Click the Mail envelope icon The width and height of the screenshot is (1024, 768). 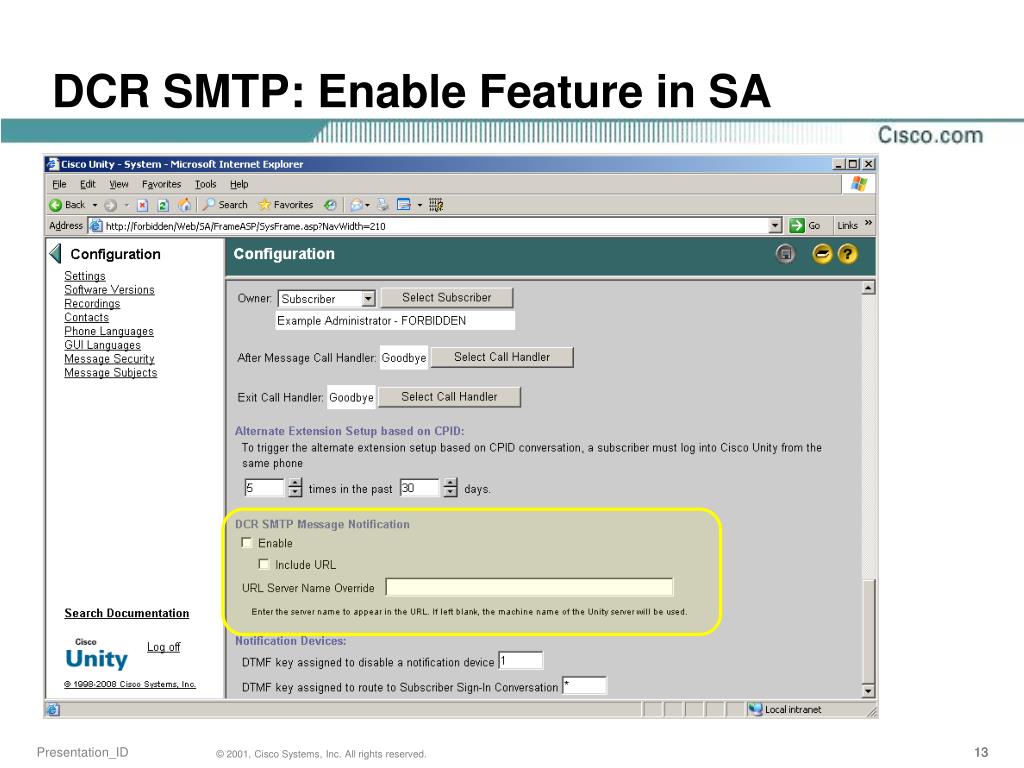tap(356, 205)
